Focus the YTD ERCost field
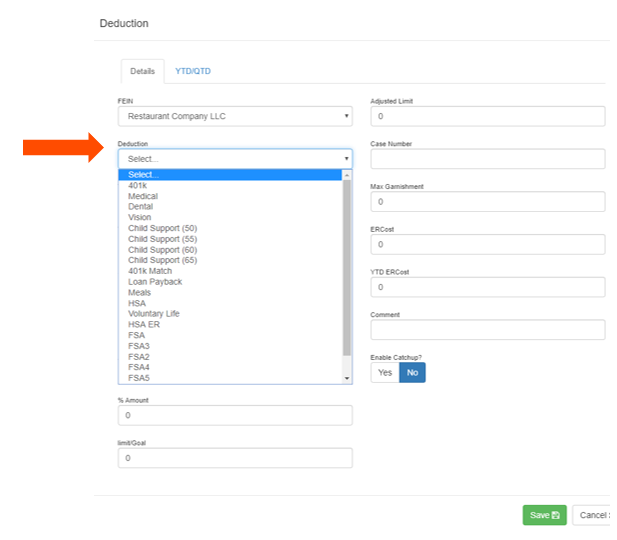The height and width of the screenshot is (540, 617). pyautogui.click(x=488, y=287)
